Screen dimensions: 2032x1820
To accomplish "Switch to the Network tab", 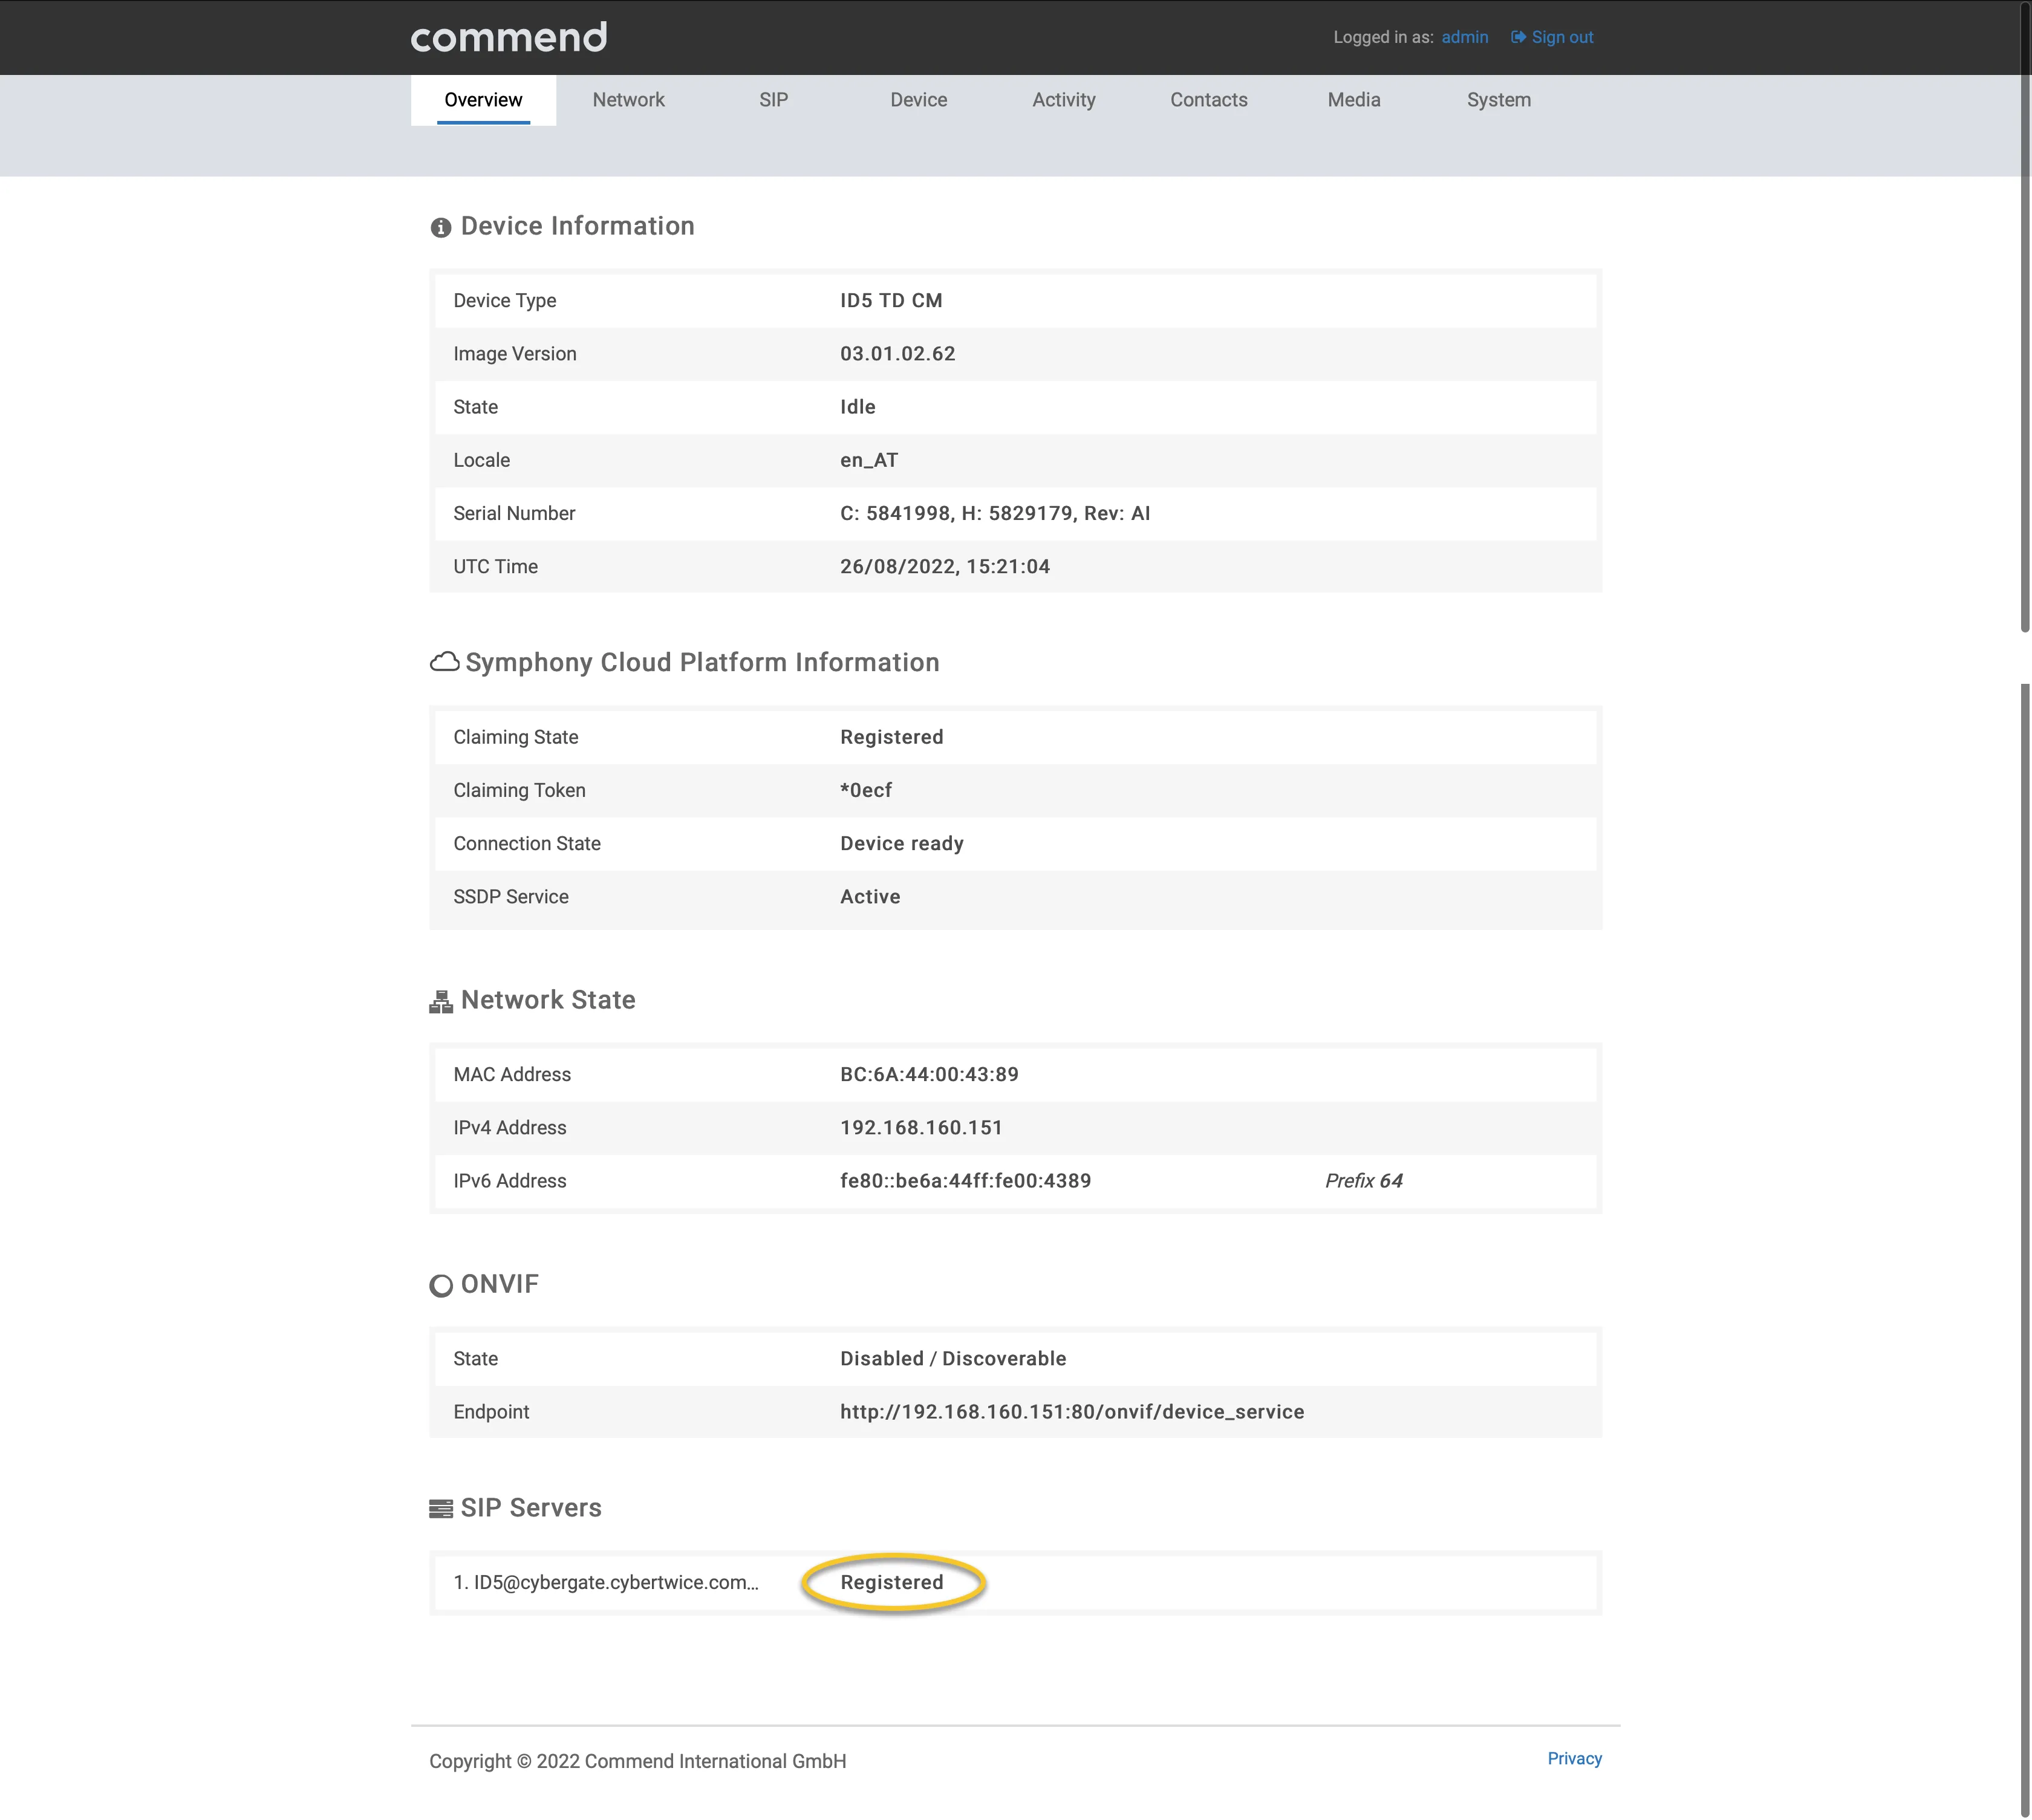I will tap(628, 100).
